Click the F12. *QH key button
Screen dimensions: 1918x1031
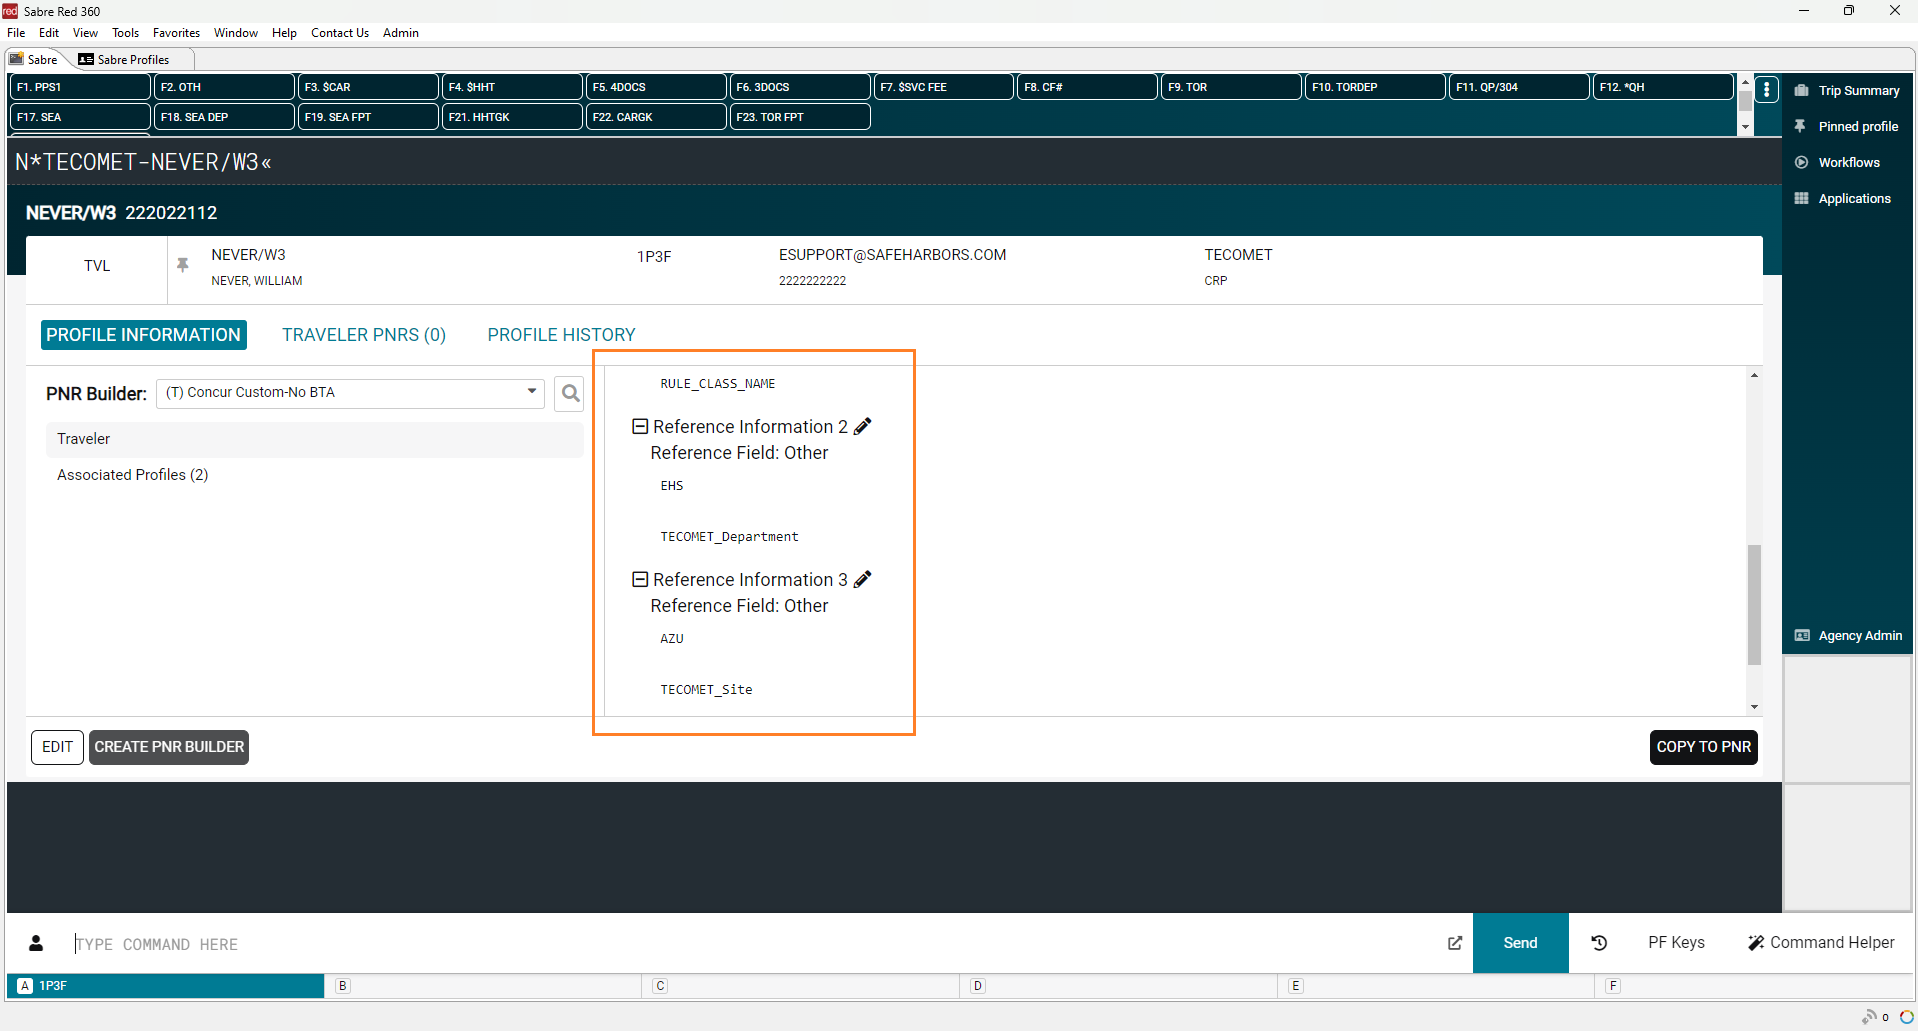coord(1663,87)
